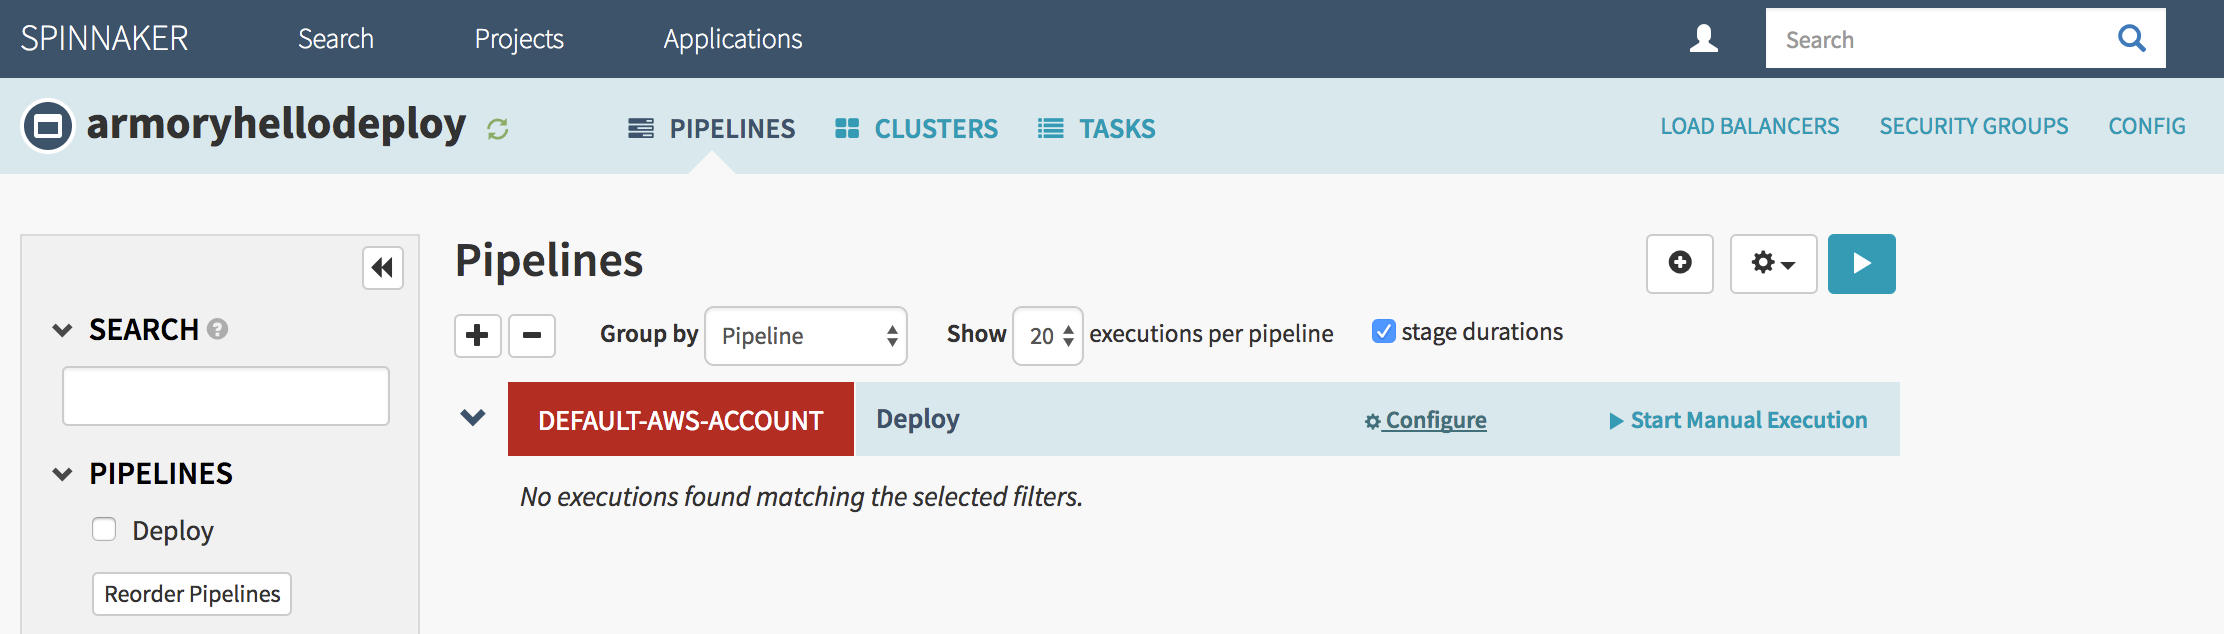The width and height of the screenshot is (2224, 634).
Task: Open the gear configure dropdown menu
Action: click(x=1773, y=263)
